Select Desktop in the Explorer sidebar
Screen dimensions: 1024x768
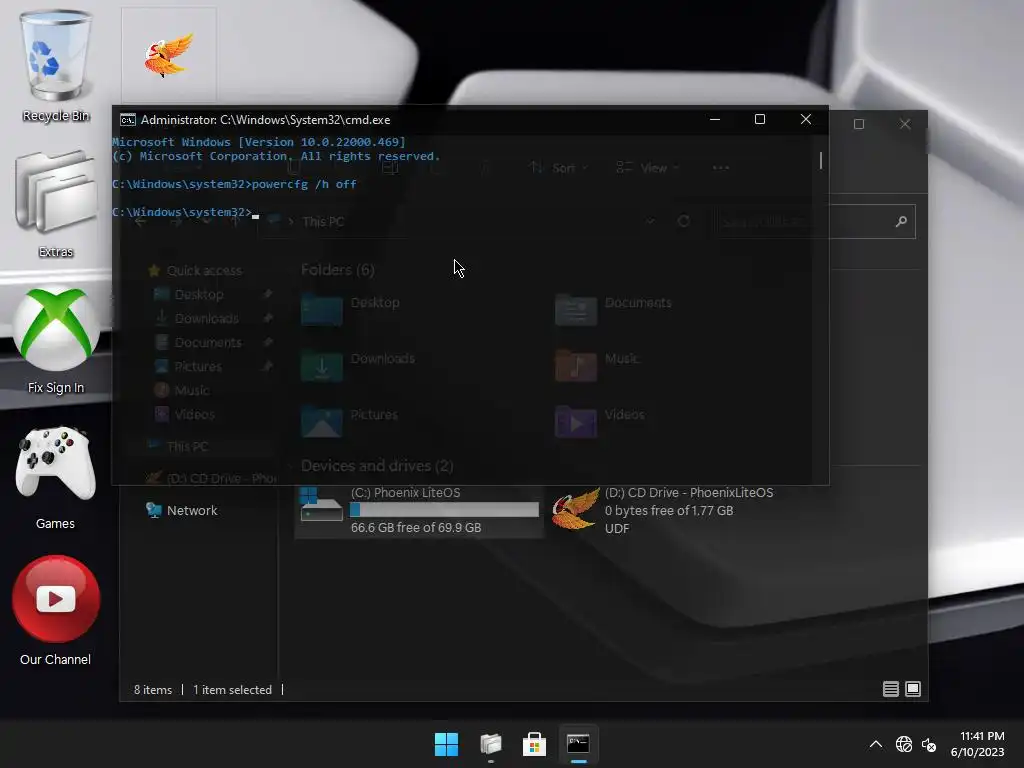[199, 295]
